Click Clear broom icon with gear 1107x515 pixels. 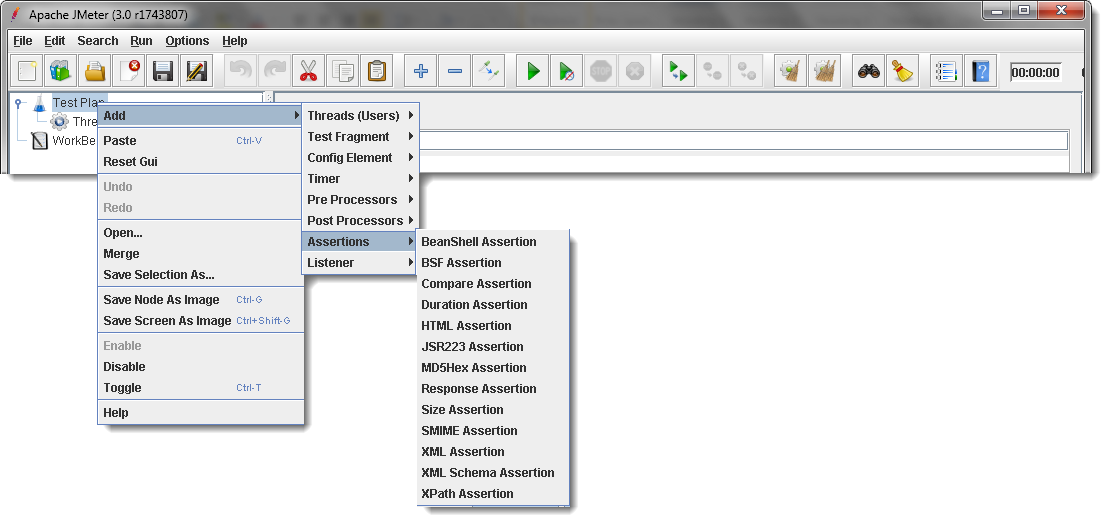click(791, 71)
